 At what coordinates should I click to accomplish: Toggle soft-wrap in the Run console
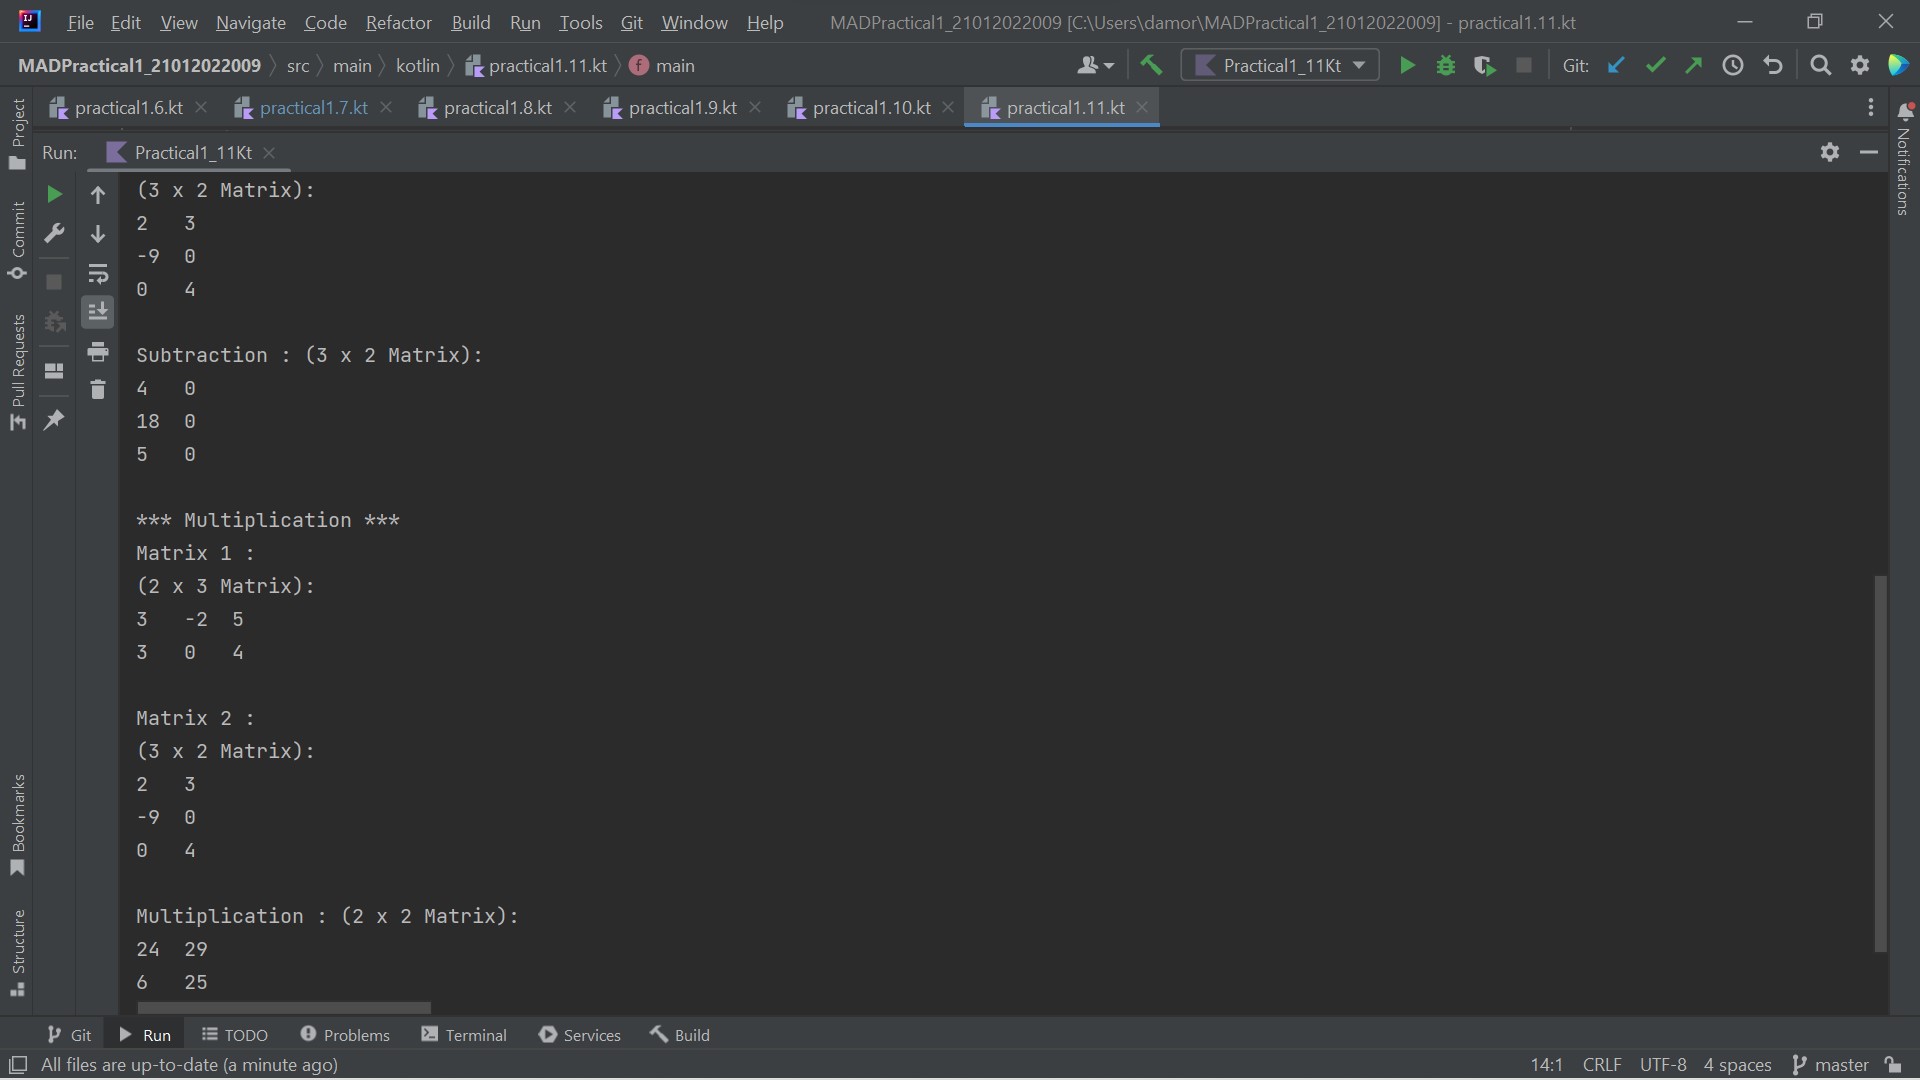point(98,275)
